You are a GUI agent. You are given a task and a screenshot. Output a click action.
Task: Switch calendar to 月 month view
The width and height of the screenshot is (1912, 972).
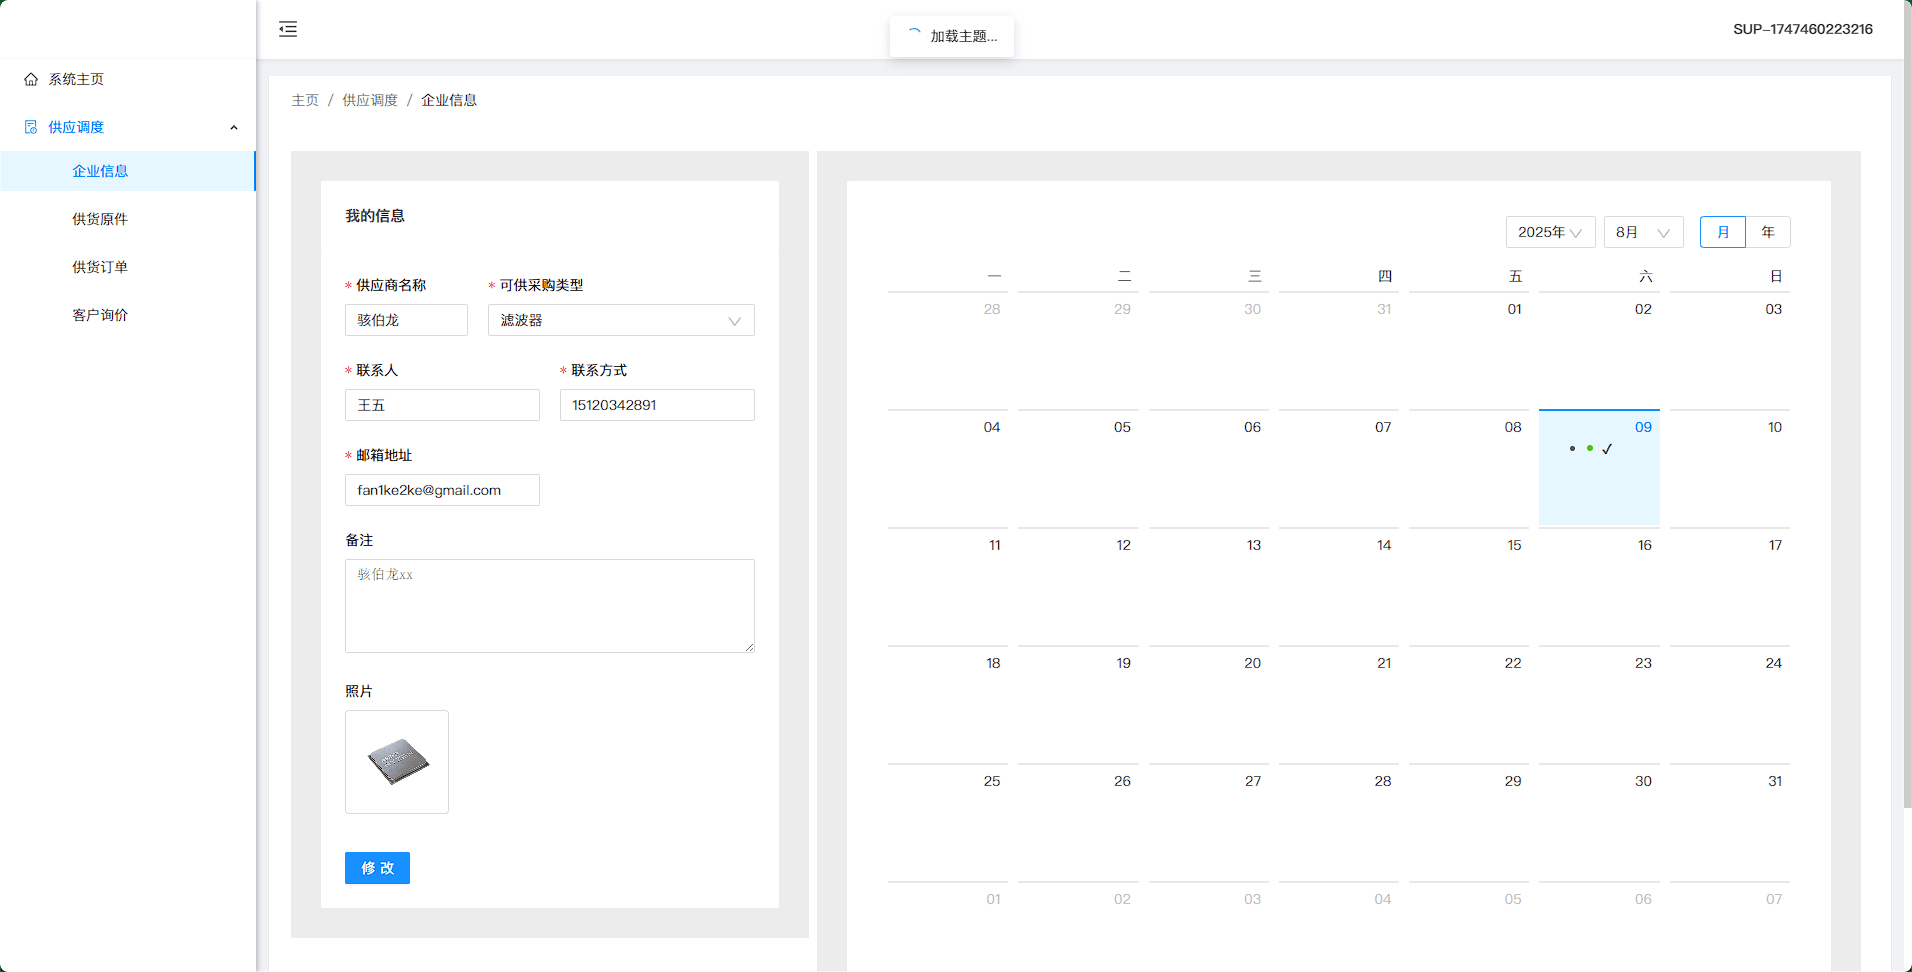coord(1722,232)
